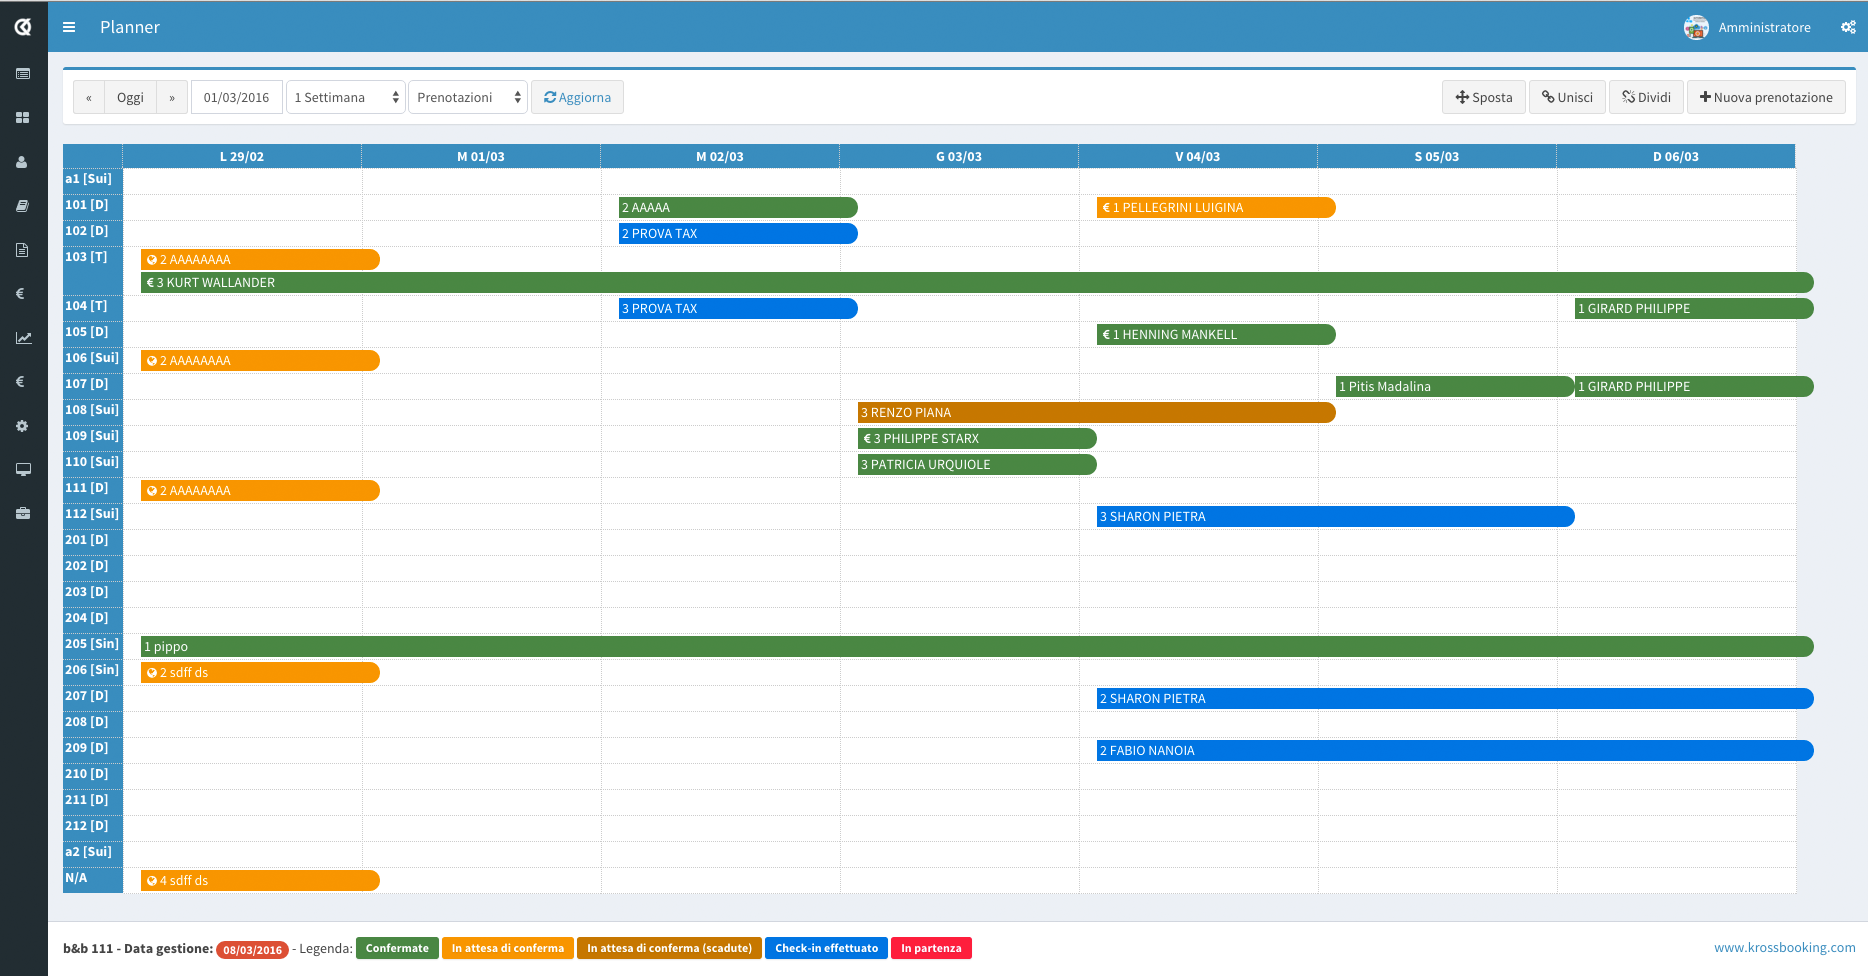This screenshot has height=976, width=1868.
Task: Open GIRARD PHILIPPE booking in room 107
Action: [1694, 386]
